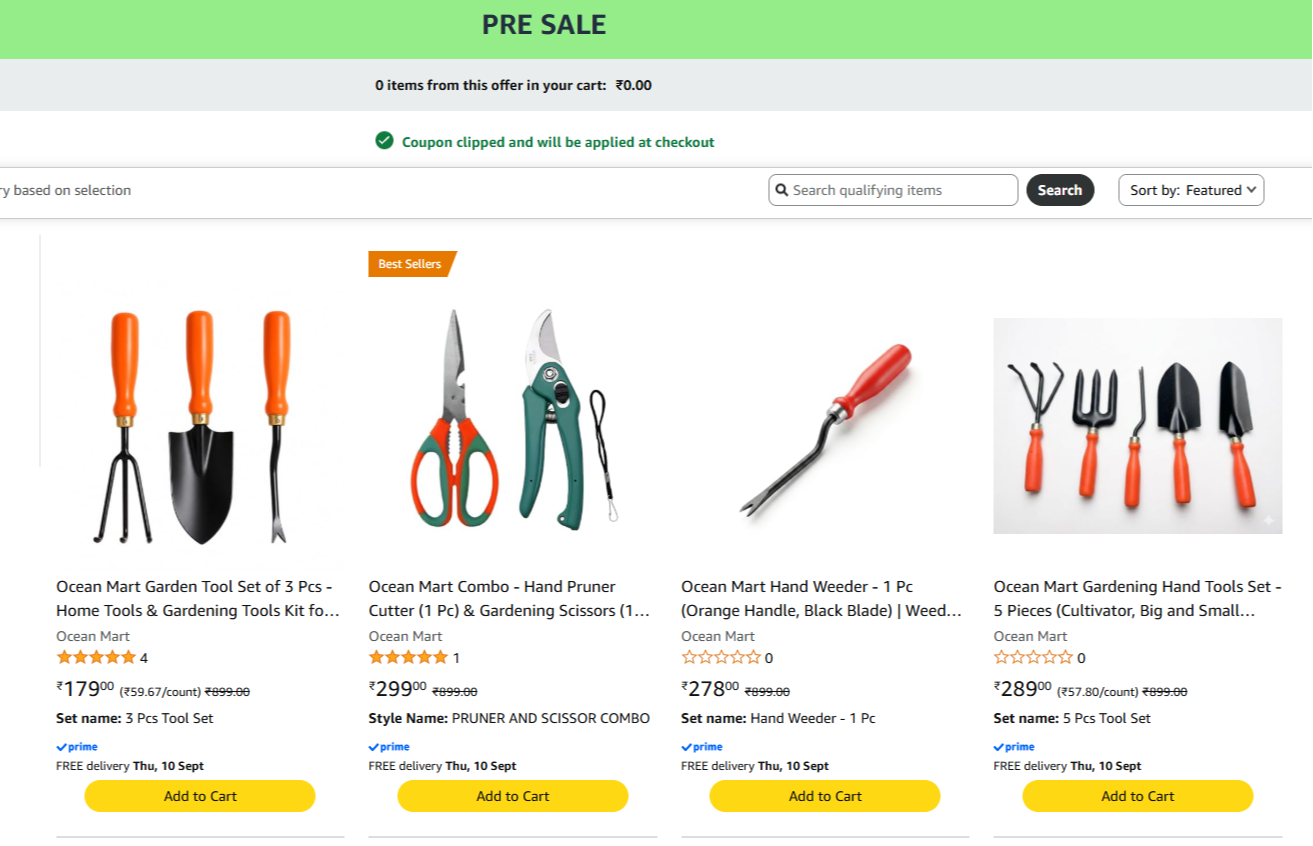Click prime logo under Hand Weeder listing
The width and height of the screenshot is (1313, 846).
pos(702,747)
